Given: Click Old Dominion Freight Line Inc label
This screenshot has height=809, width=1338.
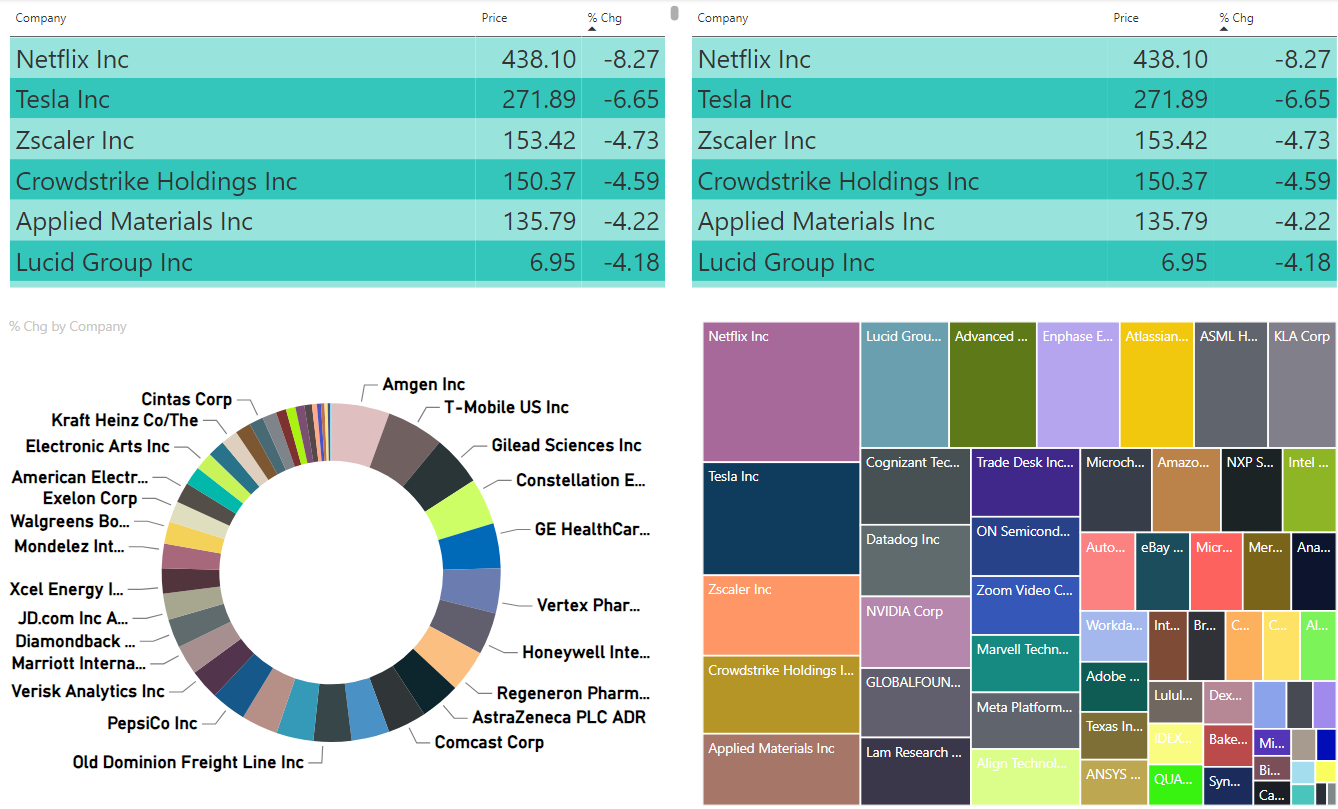Looking at the screenshot, I should coord(188,762).
